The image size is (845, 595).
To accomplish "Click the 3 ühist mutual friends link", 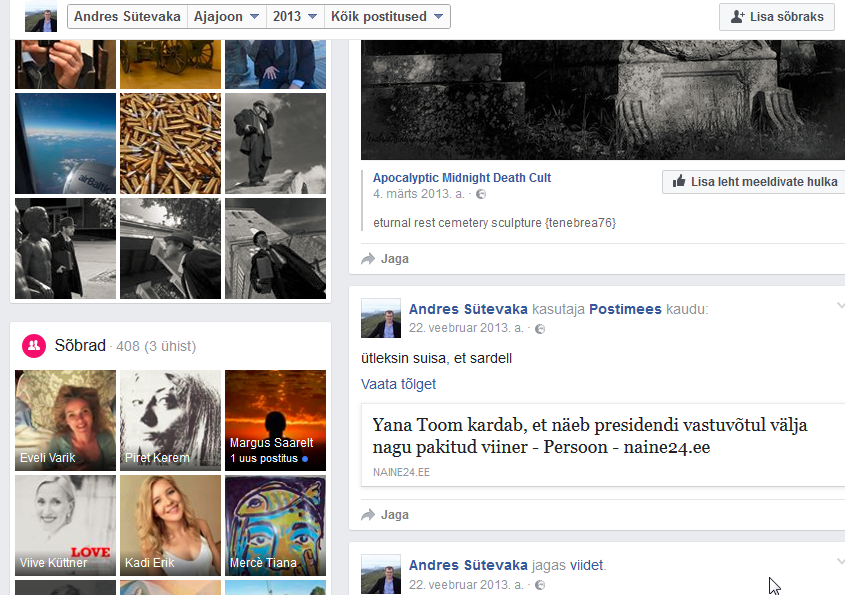I will pyautogui.click(x=170, y=346).
